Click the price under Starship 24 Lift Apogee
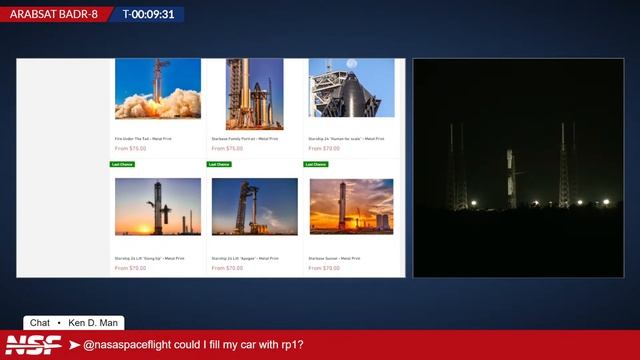 pos(227,268)
